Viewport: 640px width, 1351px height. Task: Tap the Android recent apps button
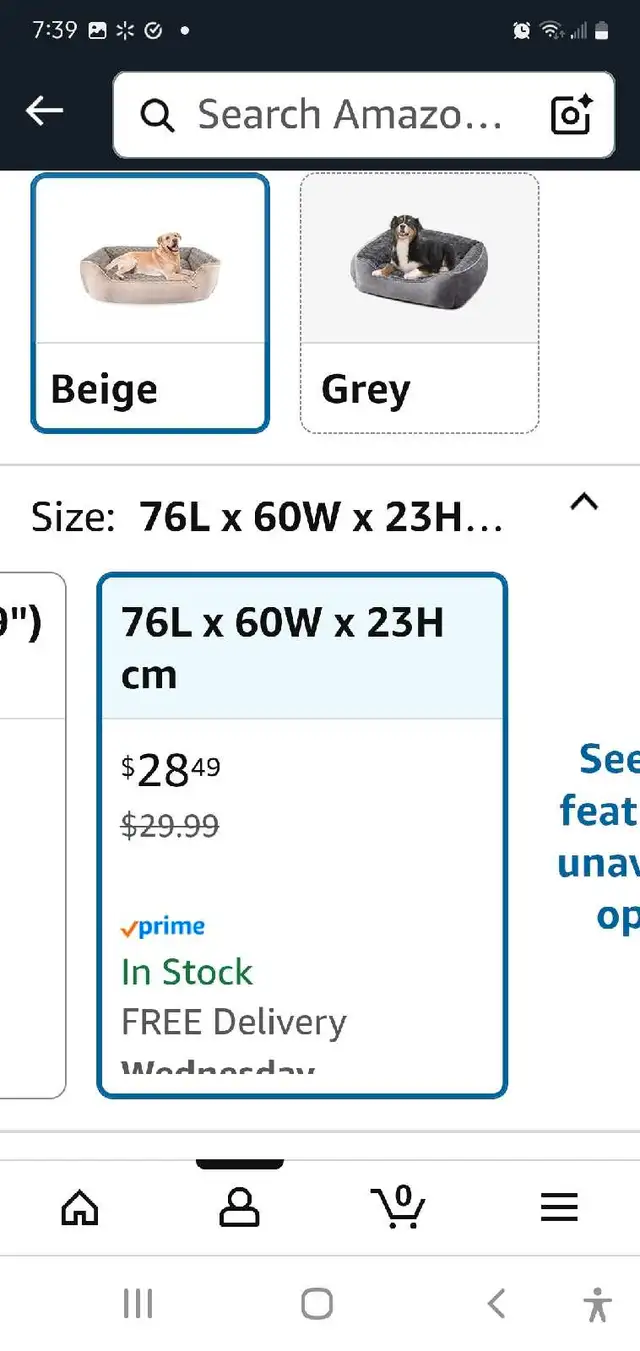(137, 1304)
